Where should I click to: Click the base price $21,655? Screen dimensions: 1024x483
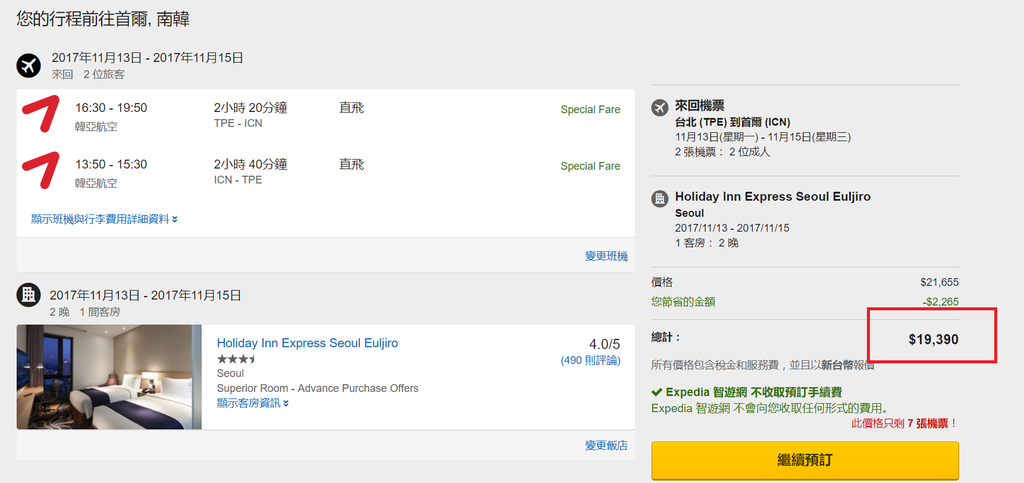[939, 283]
